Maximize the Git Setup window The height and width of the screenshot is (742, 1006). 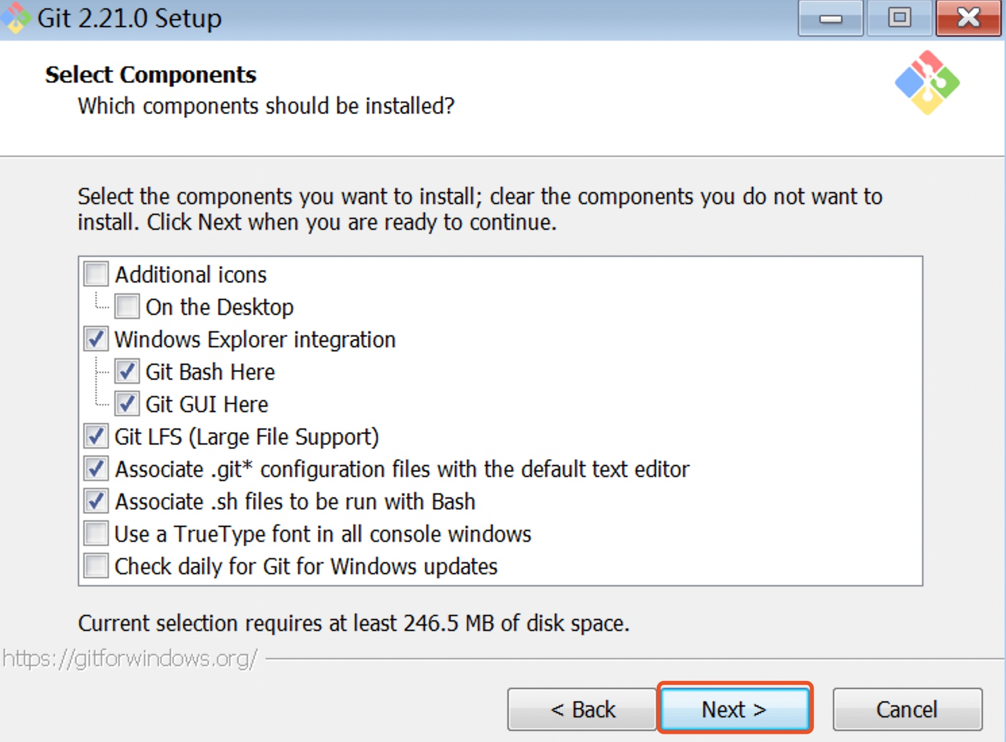pos(899,18)
